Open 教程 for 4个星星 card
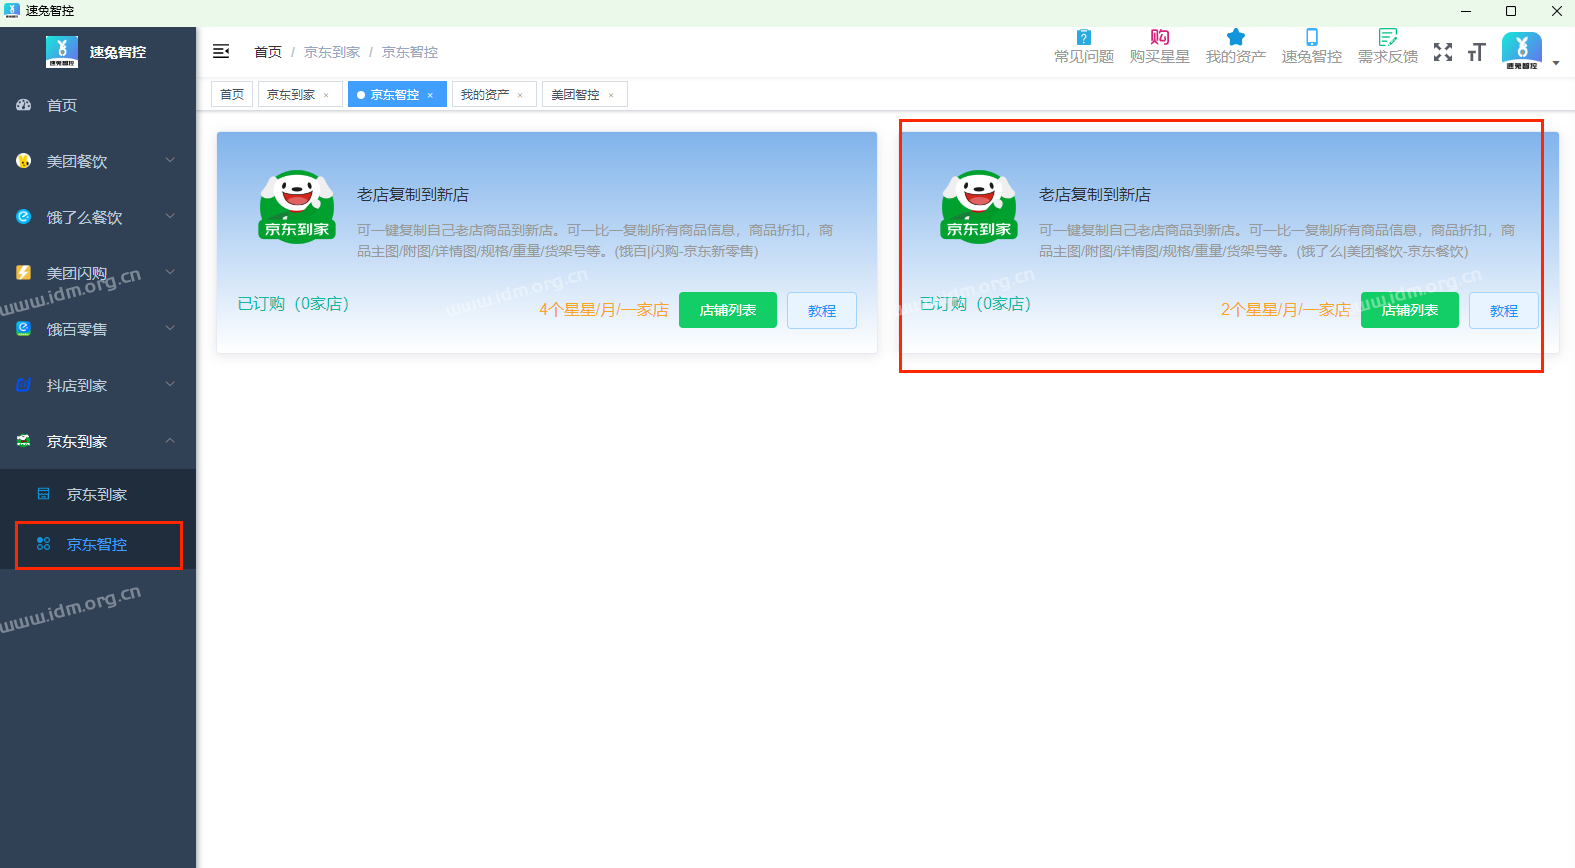Viewport: 1575px width, 868px height. [x=822, y=310]
